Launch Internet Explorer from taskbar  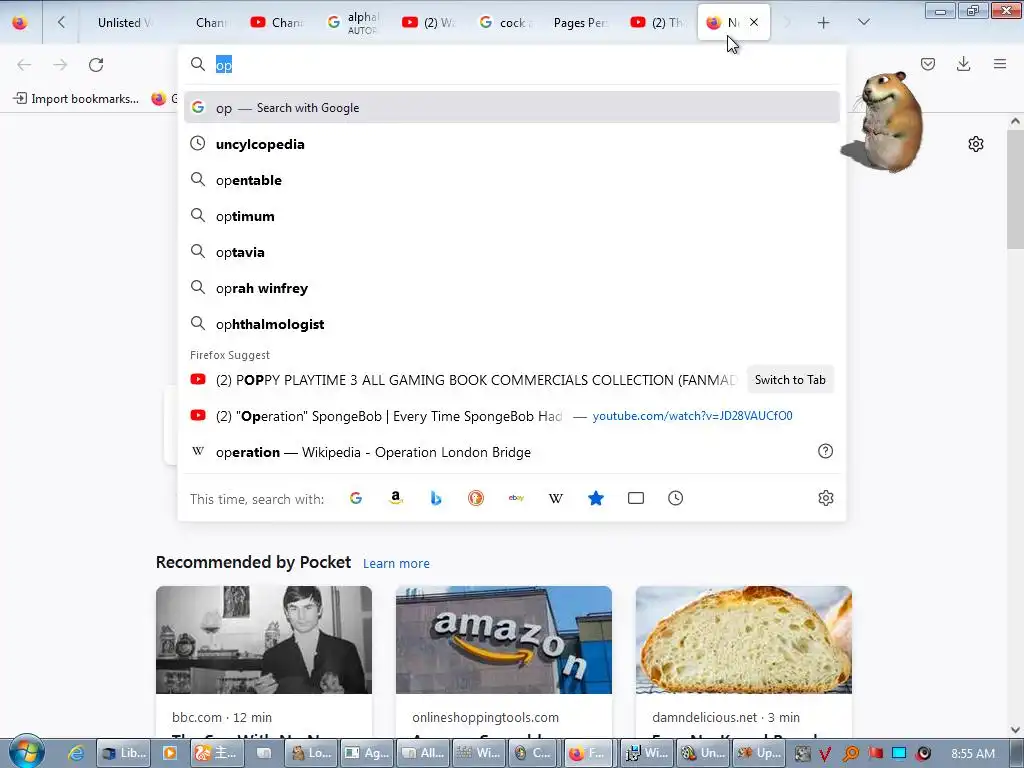tap(76, 753)
